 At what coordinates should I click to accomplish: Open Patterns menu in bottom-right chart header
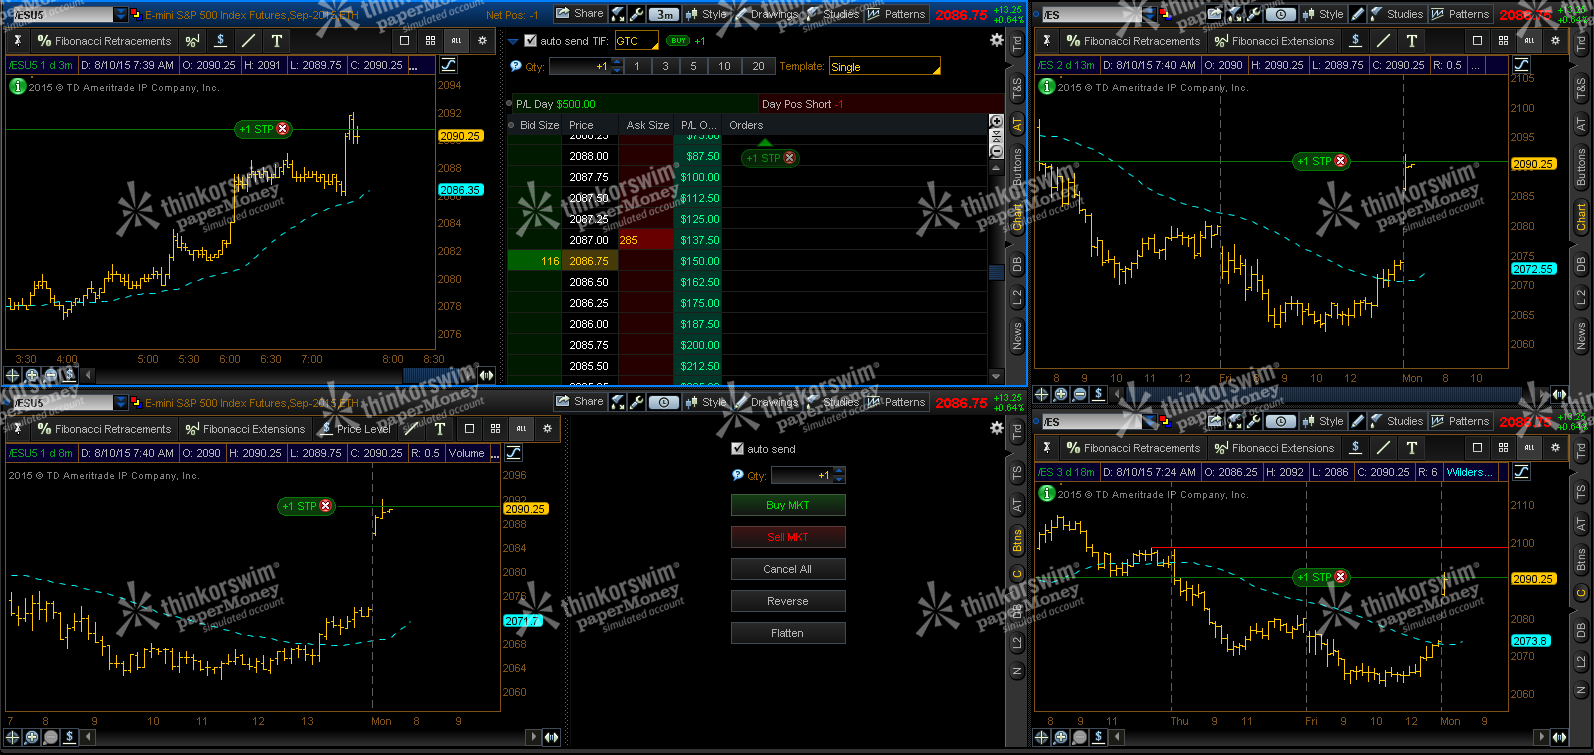coord(1461,421)
